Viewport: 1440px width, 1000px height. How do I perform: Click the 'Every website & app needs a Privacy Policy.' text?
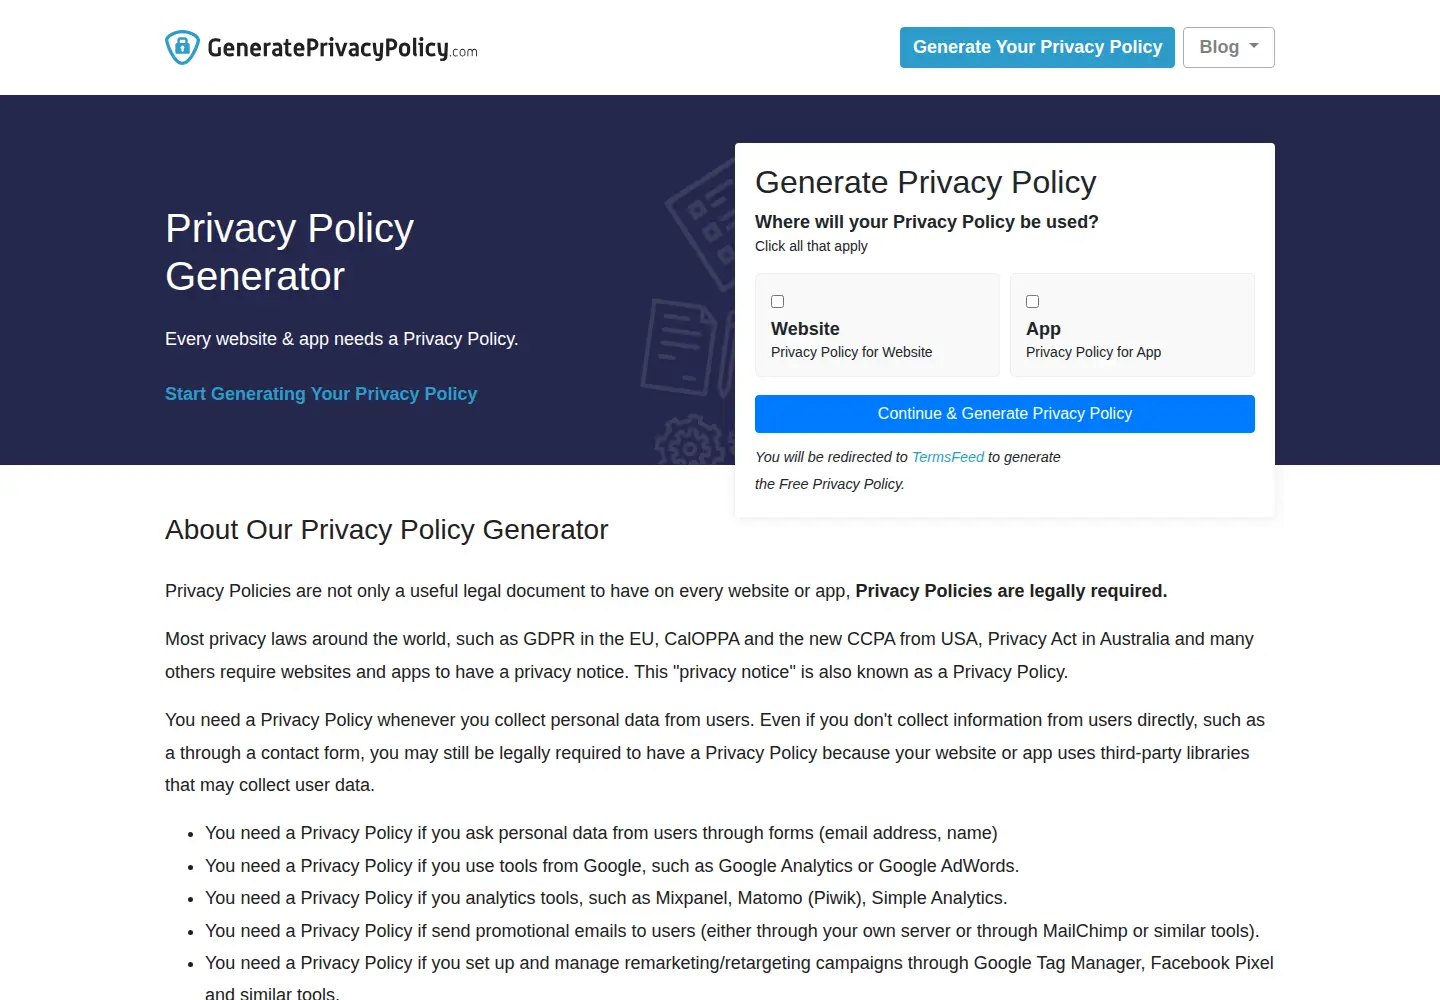tap(342, 339)
